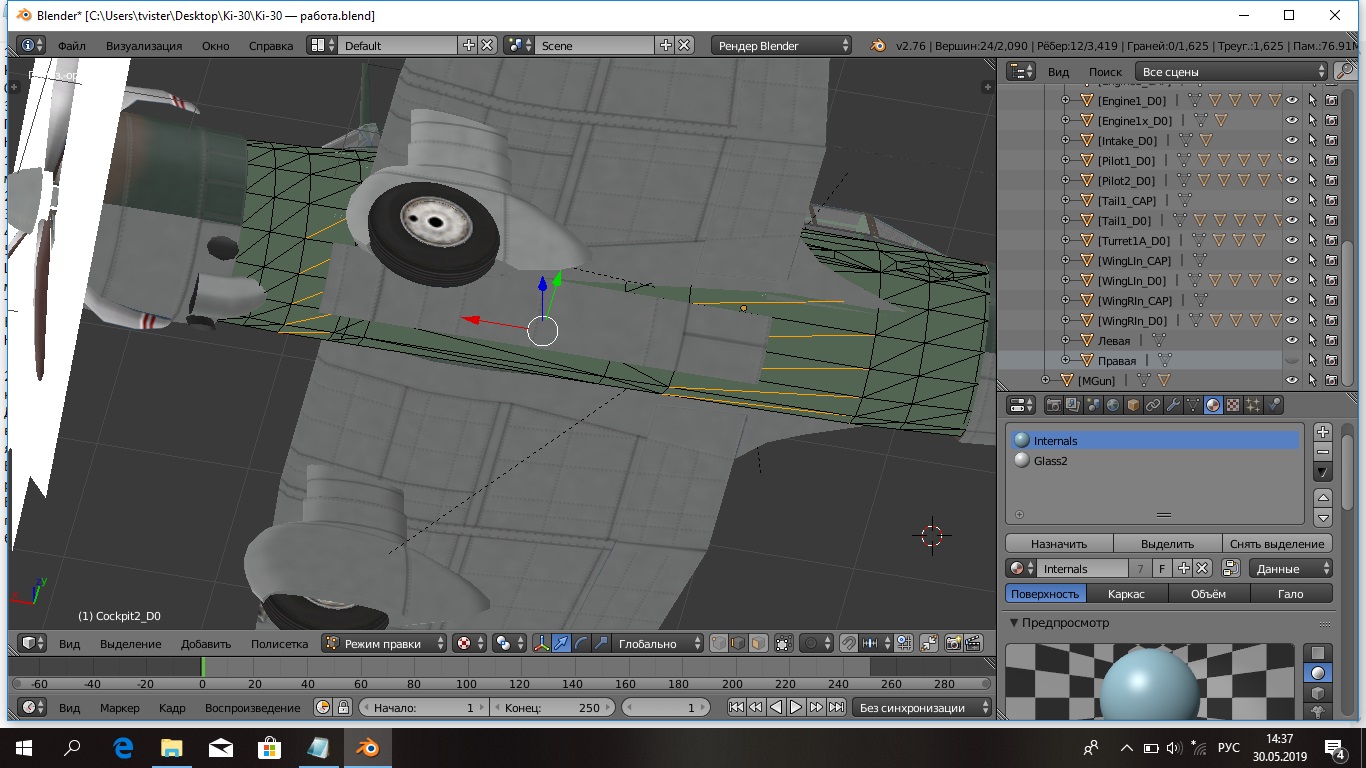Switch to the Каркас material tab
Screen dimensions: 1366x768
coord(1125,594)
